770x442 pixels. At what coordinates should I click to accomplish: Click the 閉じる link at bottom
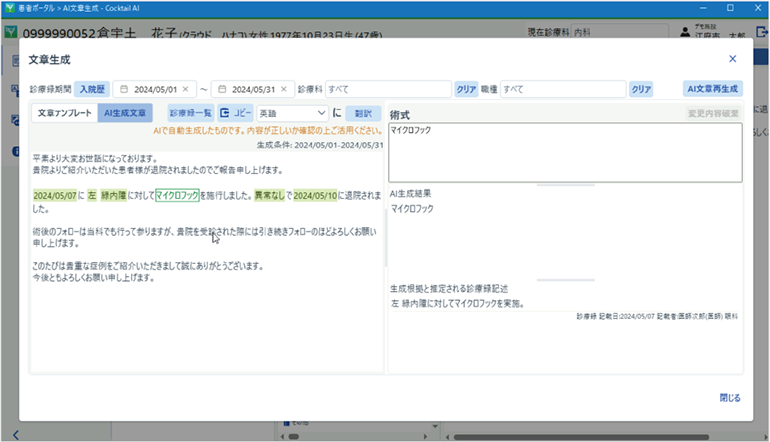tap(730, 397)
